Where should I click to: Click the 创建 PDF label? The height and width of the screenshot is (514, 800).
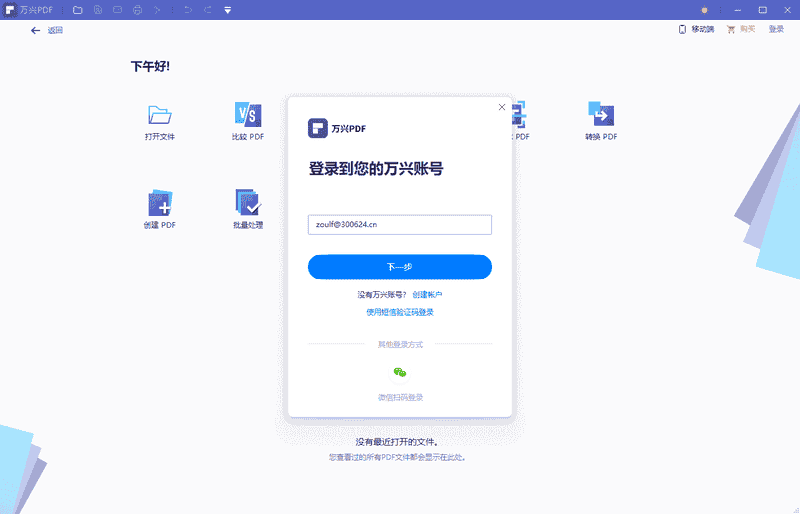[160, 225]
